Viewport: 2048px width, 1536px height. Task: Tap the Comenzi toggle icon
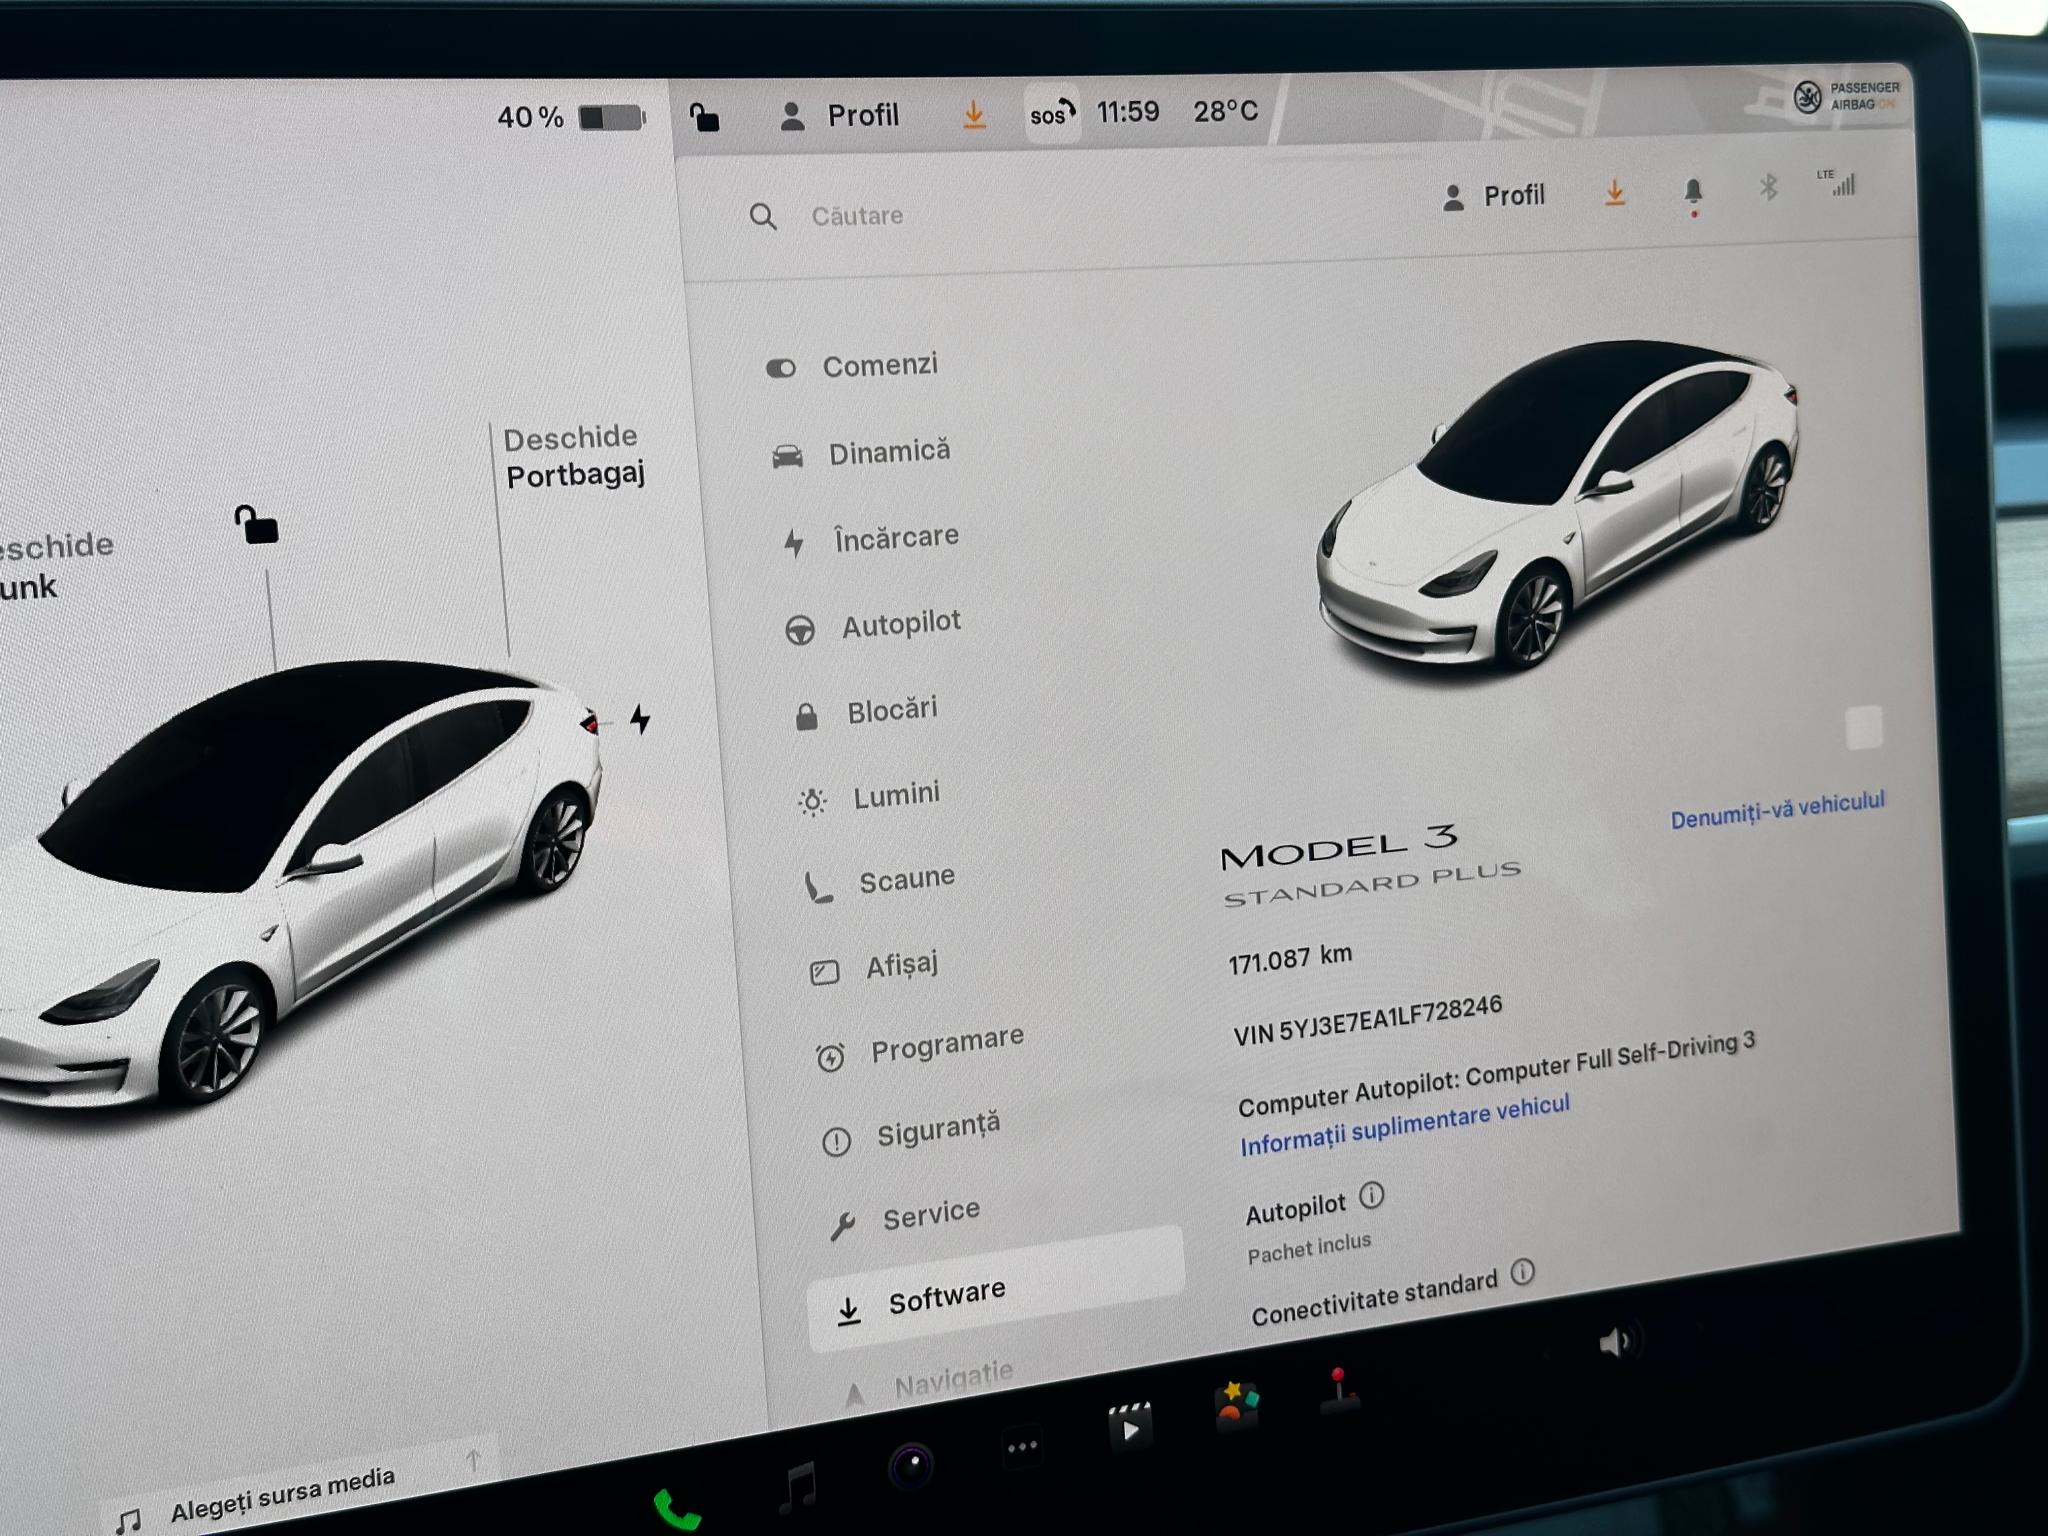click(781, 368)
